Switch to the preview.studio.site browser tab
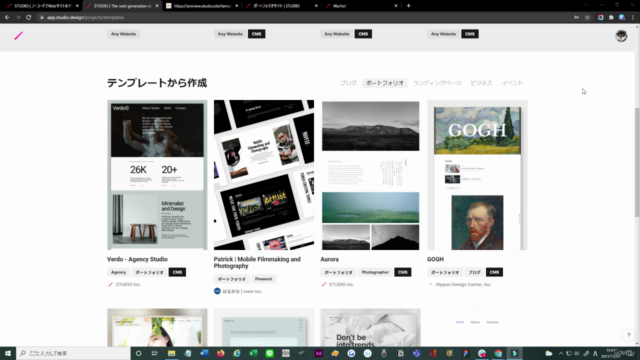 click(202, 6)
